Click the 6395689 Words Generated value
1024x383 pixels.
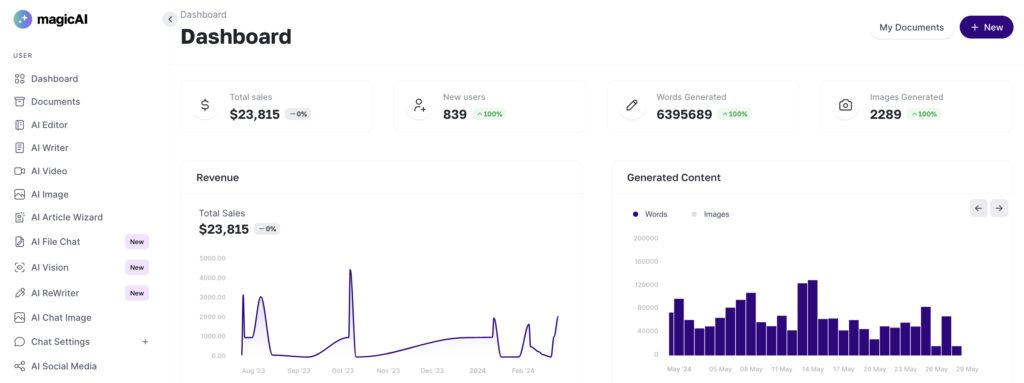click(684, 114)
